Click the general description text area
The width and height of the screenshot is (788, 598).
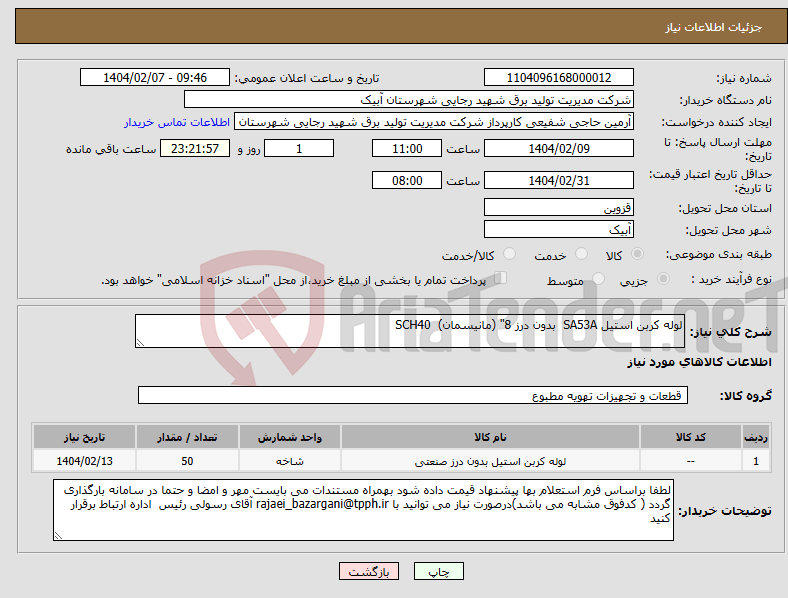pos(410,331)
